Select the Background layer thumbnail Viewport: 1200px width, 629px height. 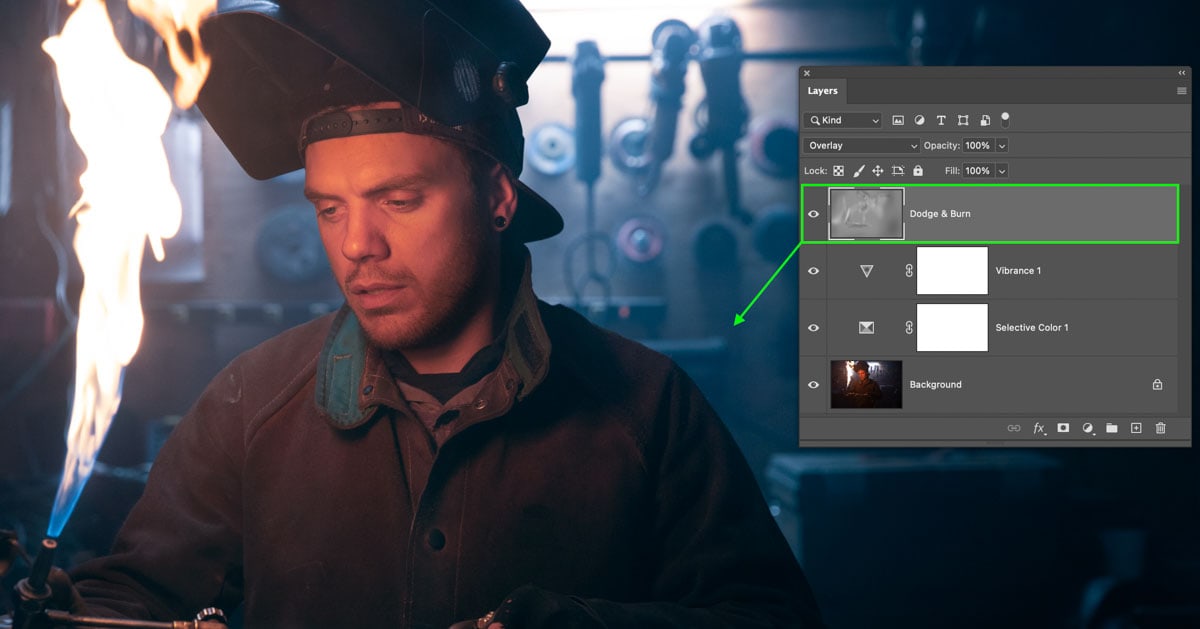coord(866,385)
